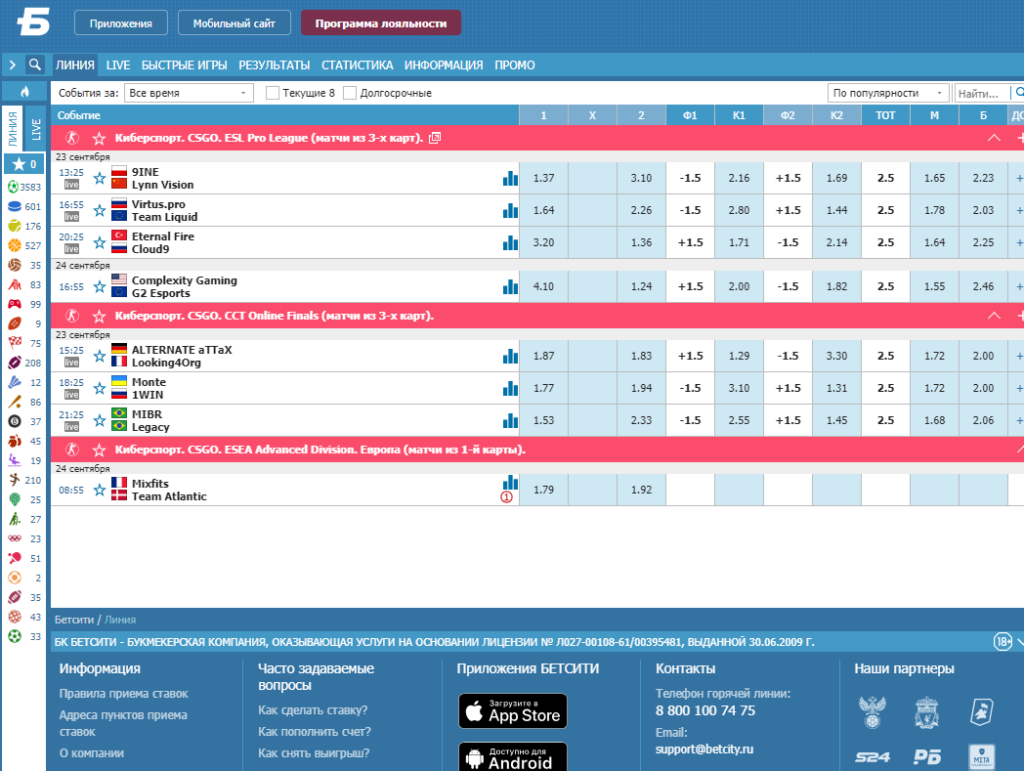The image size is (1024, 771).
Task: Open statistics chart for 9INE vs Lynn Vision
Action: pos(510,178)
